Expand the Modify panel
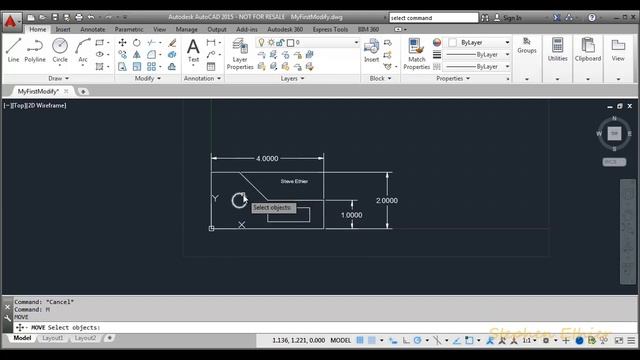The image size is (640, 360). 148,78
